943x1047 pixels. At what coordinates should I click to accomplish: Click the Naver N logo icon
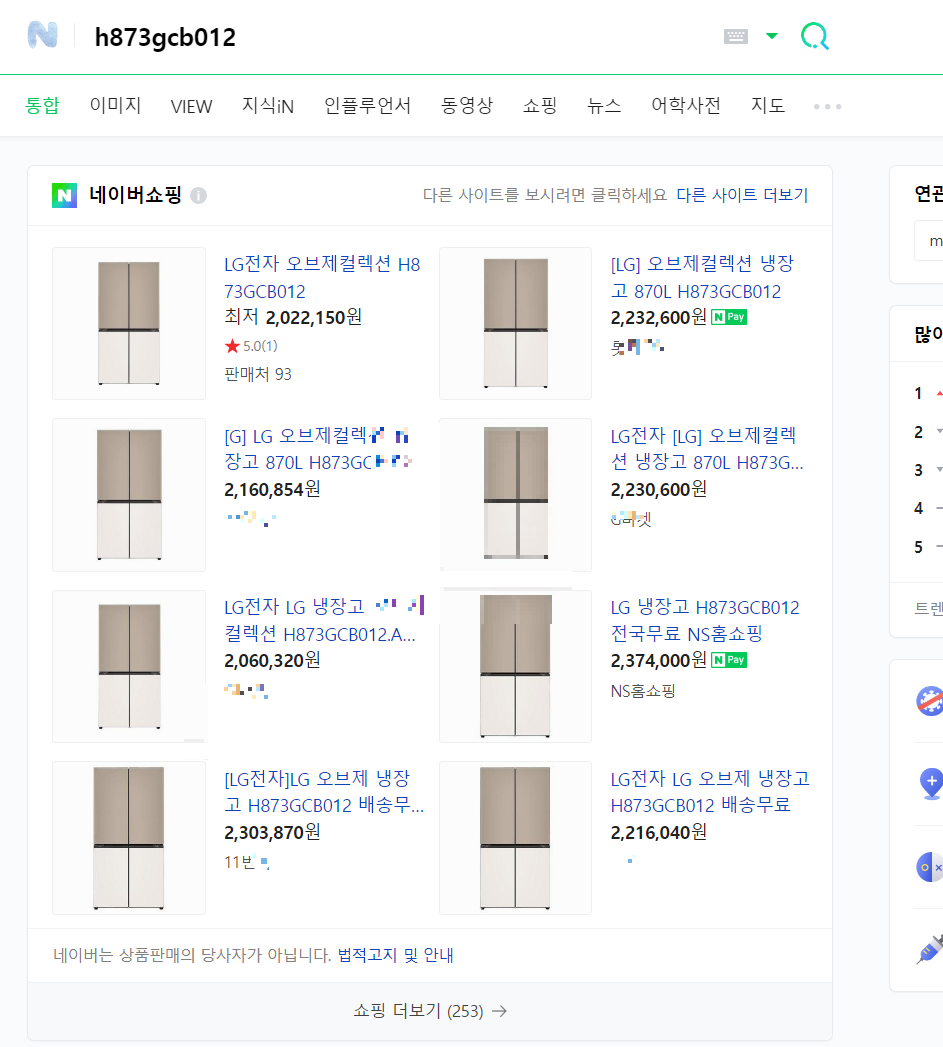(x=42, y=35)
